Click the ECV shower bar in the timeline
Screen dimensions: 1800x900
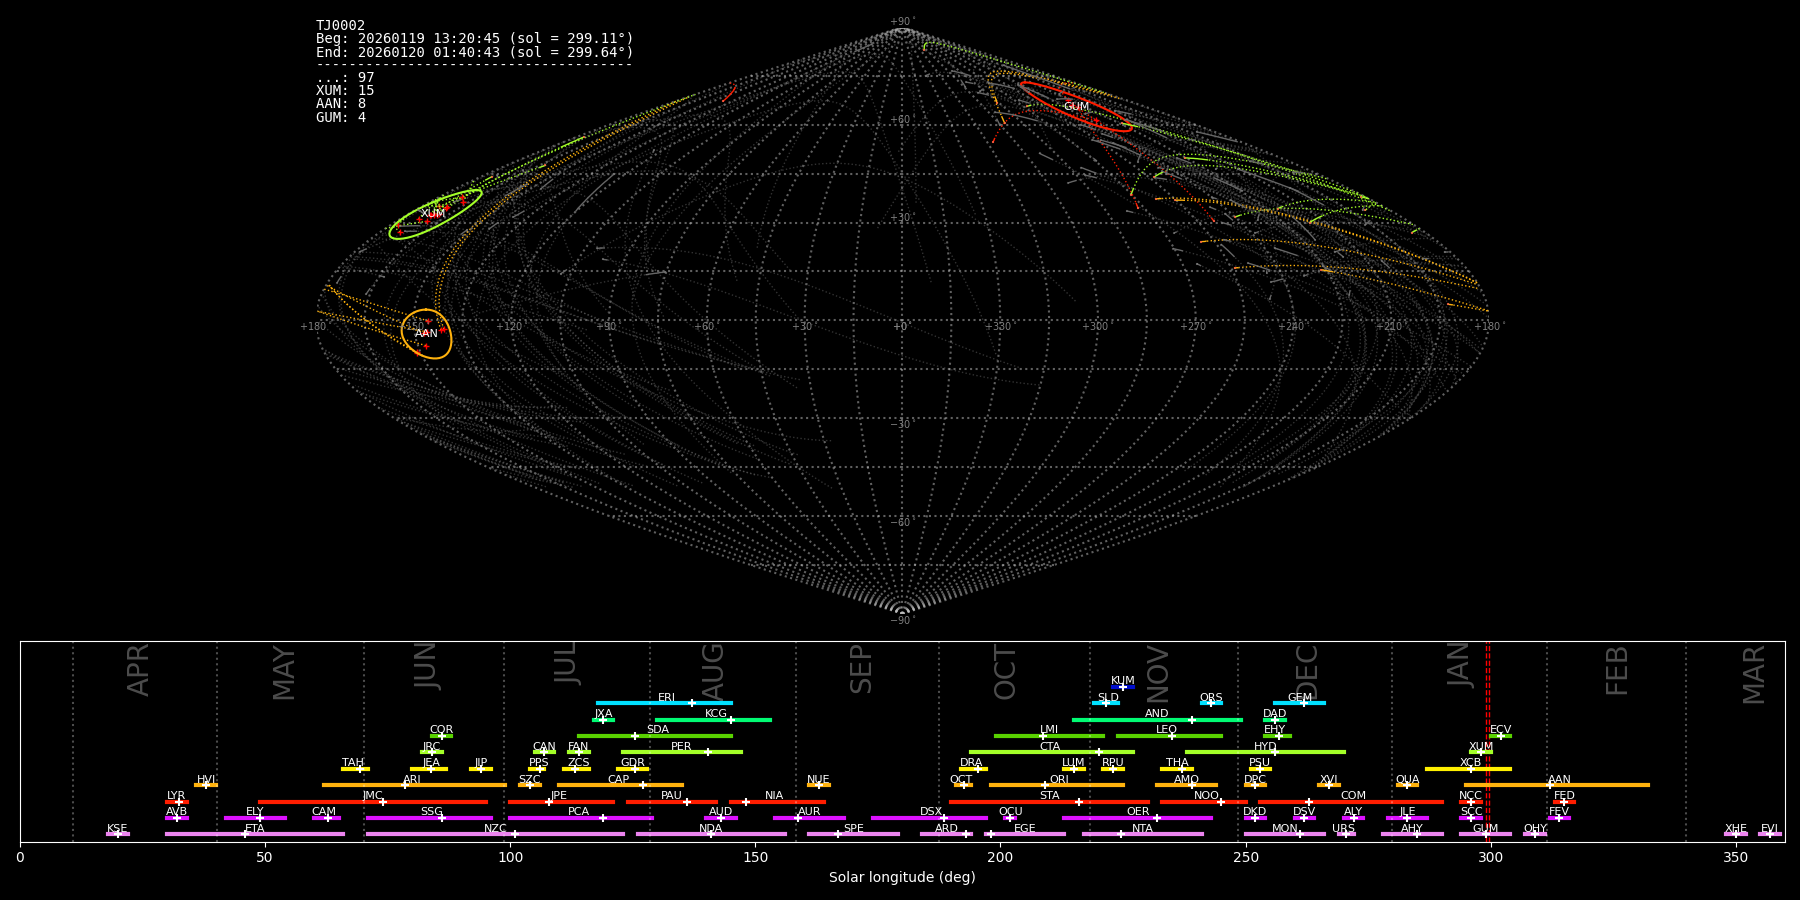point(1500,736)
